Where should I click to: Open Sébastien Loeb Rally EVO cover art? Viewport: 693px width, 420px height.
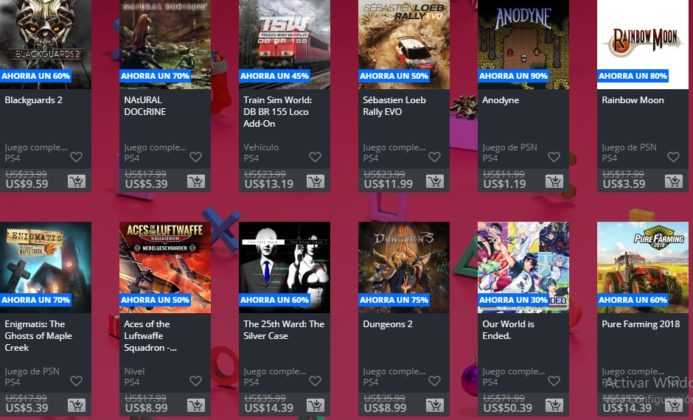(404, 44)
